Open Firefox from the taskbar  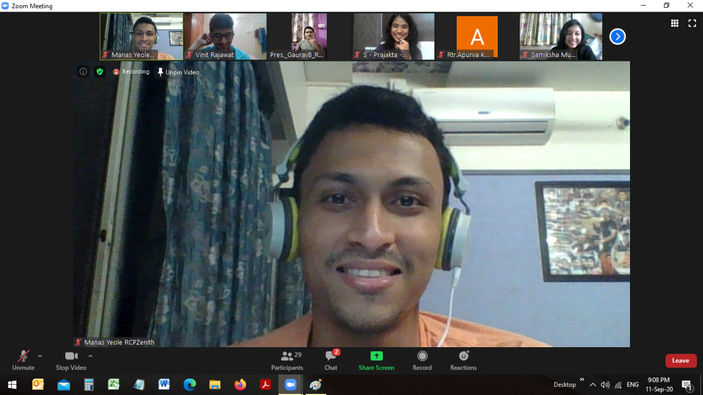240,385
